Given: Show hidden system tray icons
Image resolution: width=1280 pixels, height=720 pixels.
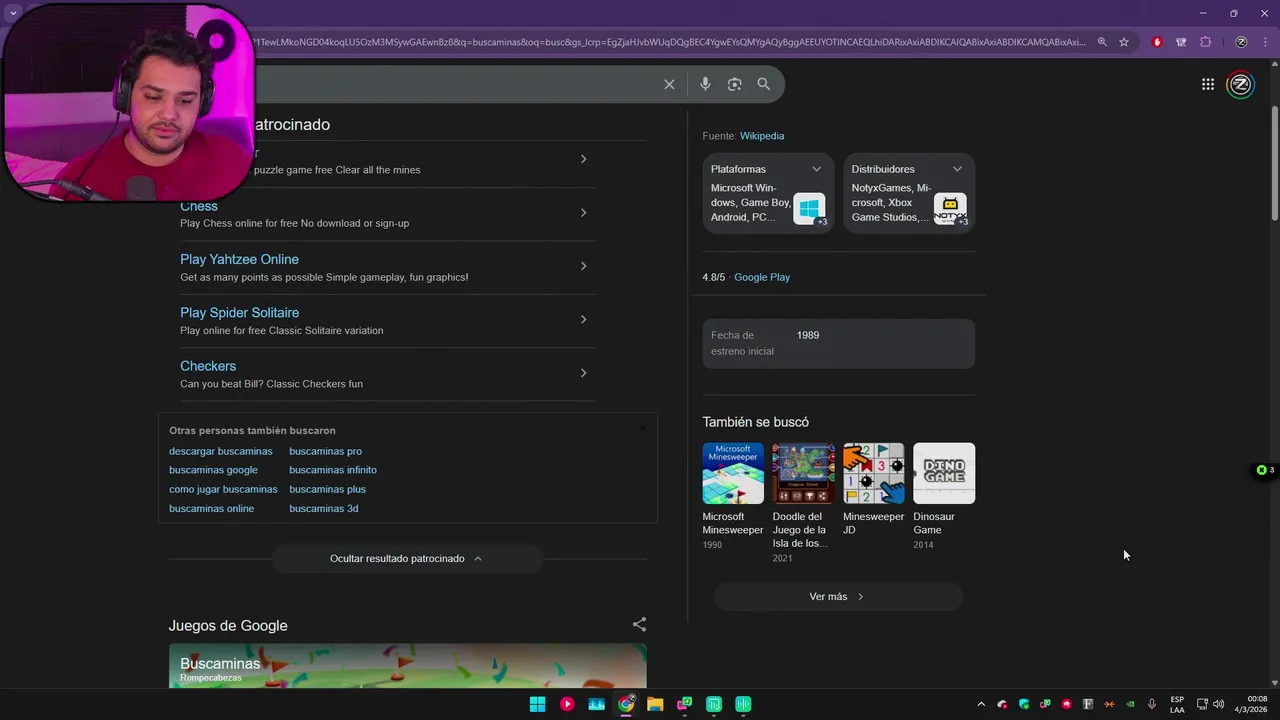Looking at the screenshot, I should click(x=981, y=704).
